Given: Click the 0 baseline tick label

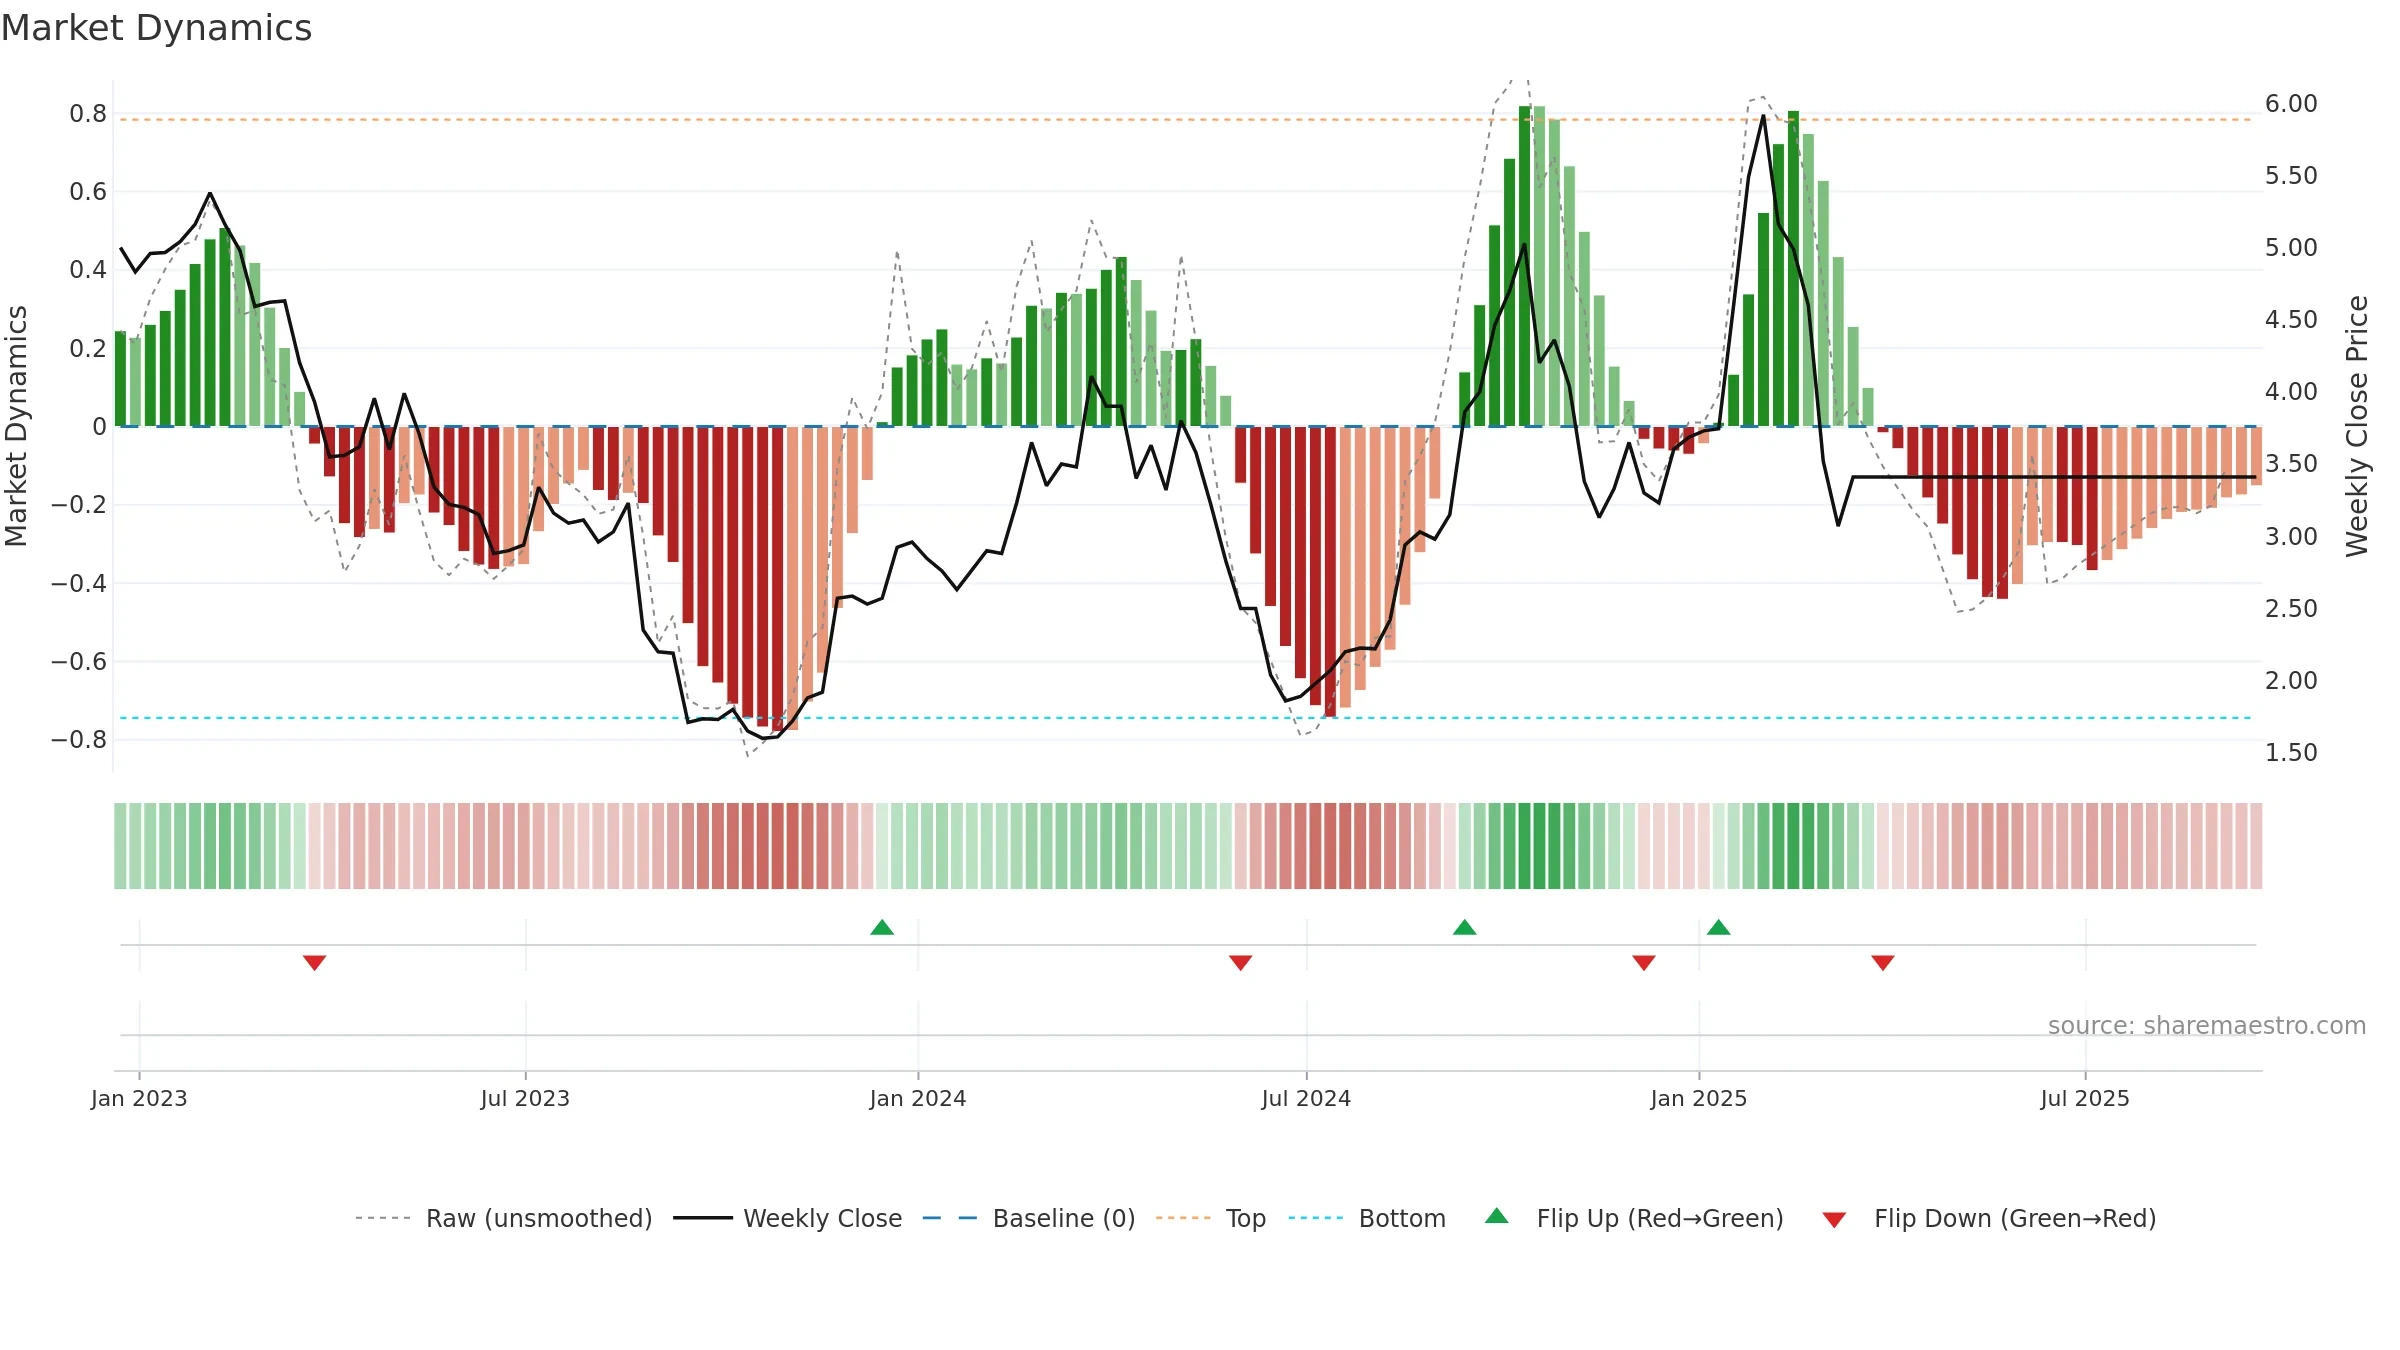Looking at the screenshot, I should [x=99, y=427].
